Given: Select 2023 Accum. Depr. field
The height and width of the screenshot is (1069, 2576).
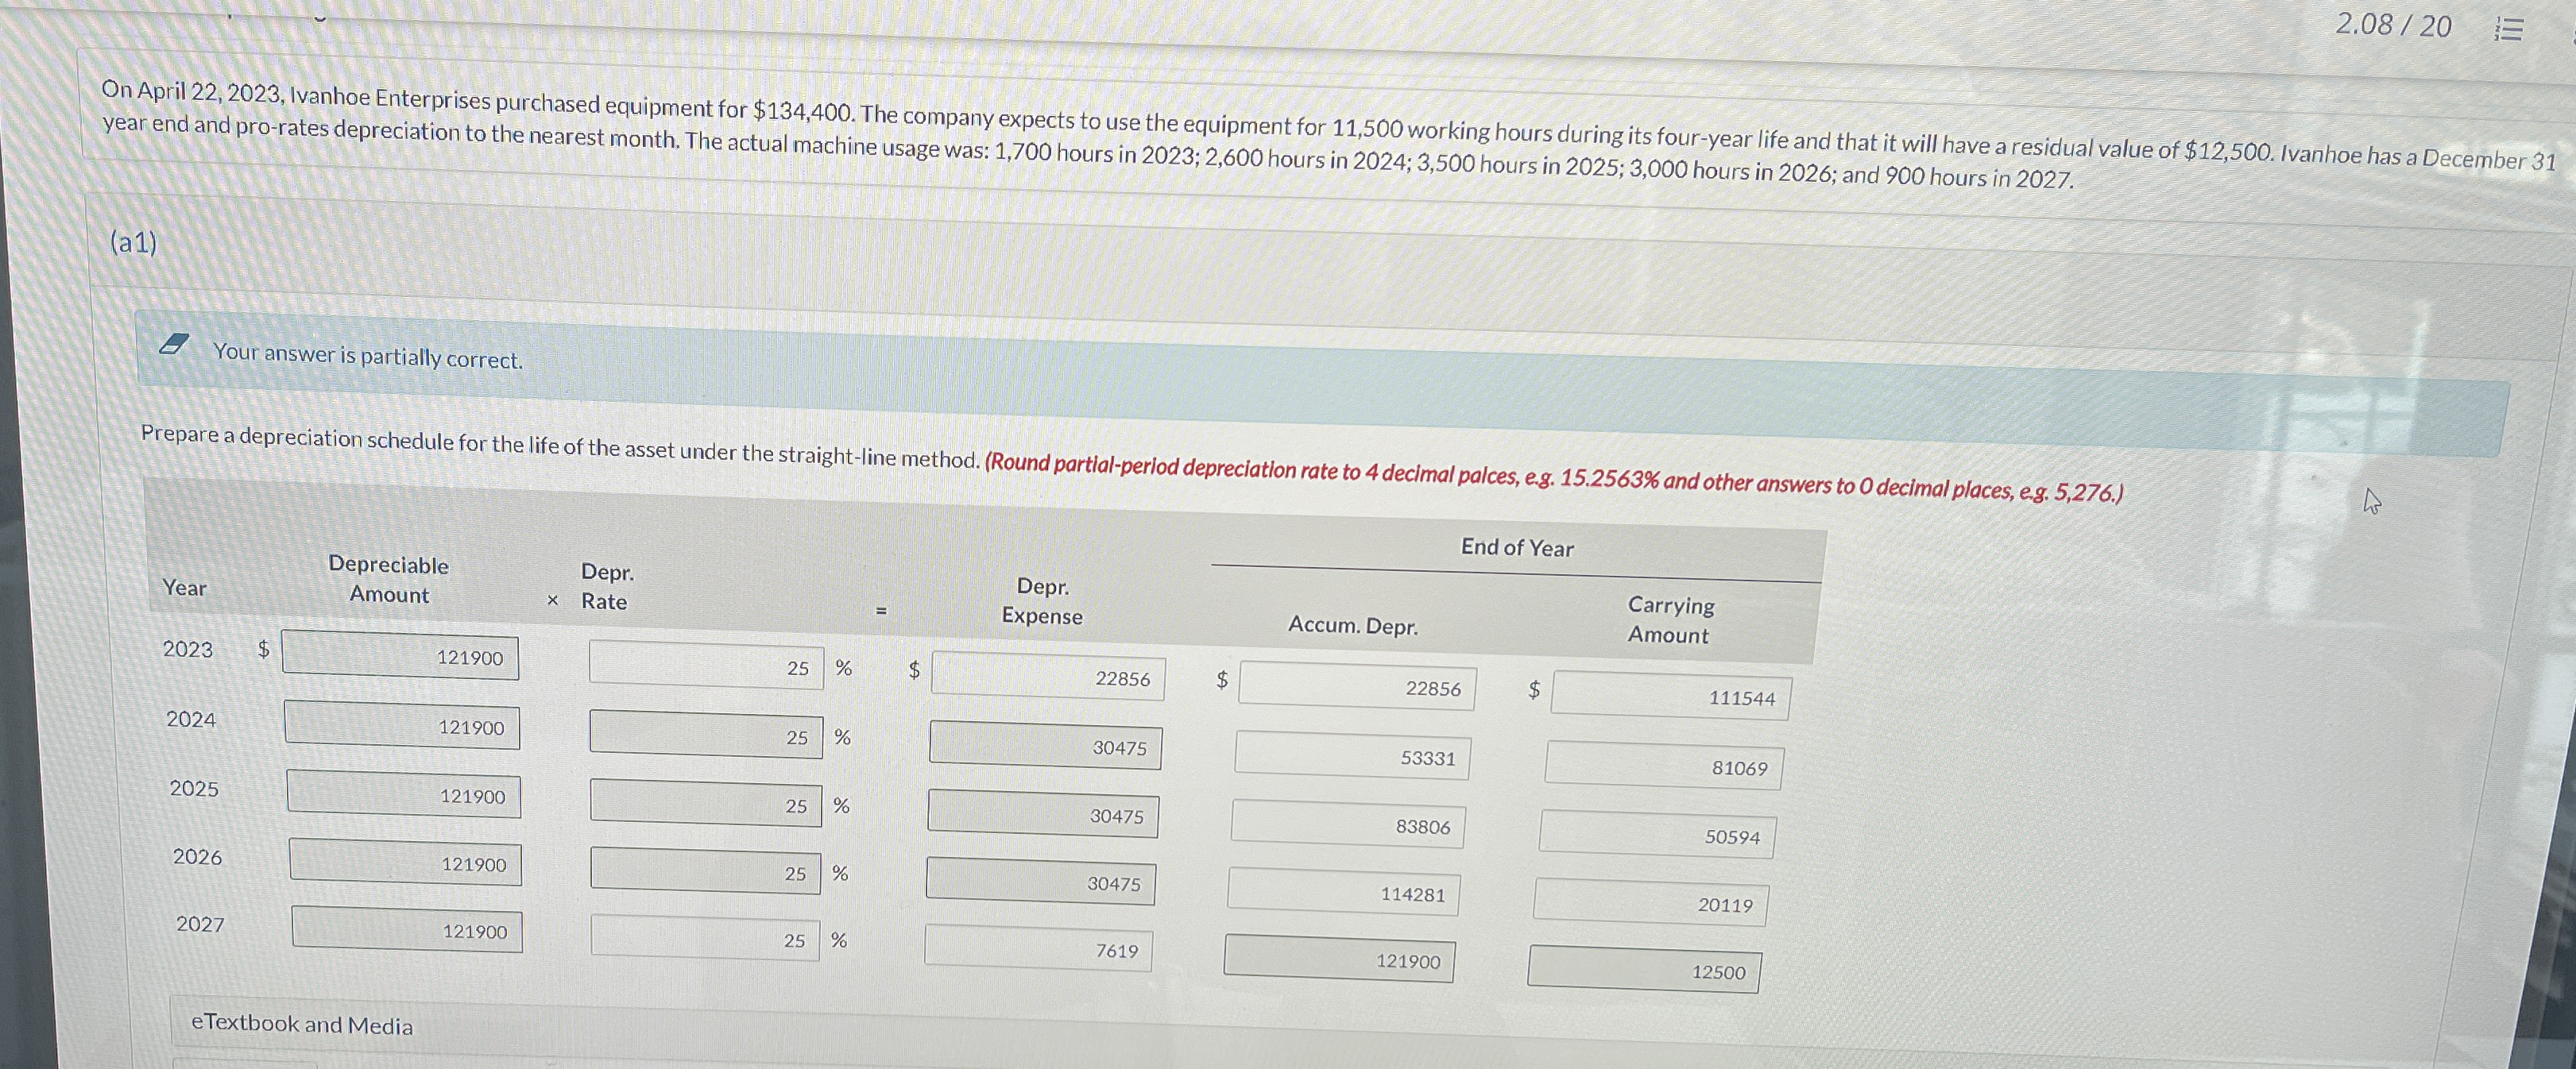Looking at the screenshot, I should point(1356,687).
